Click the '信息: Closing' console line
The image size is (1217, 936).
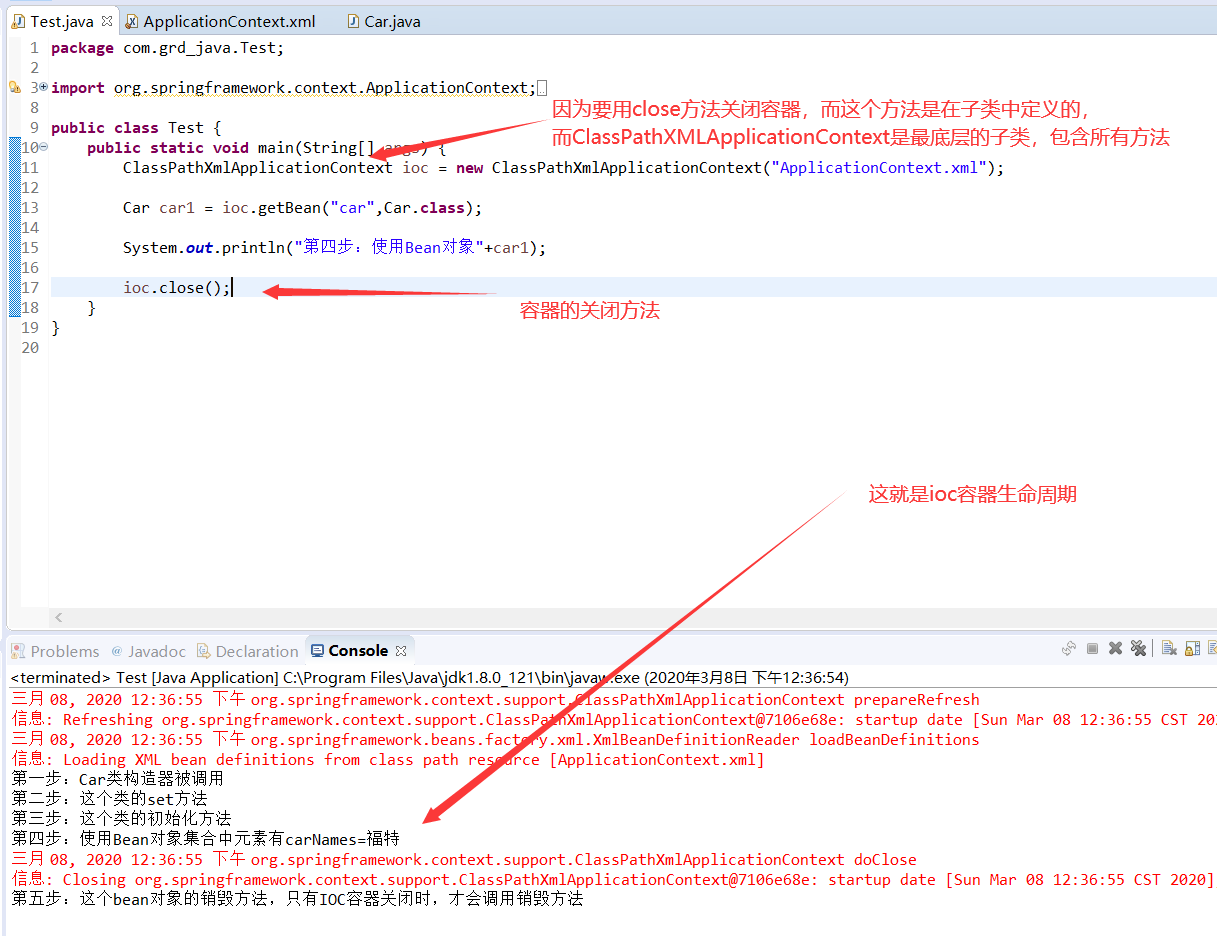coord(612,880)
